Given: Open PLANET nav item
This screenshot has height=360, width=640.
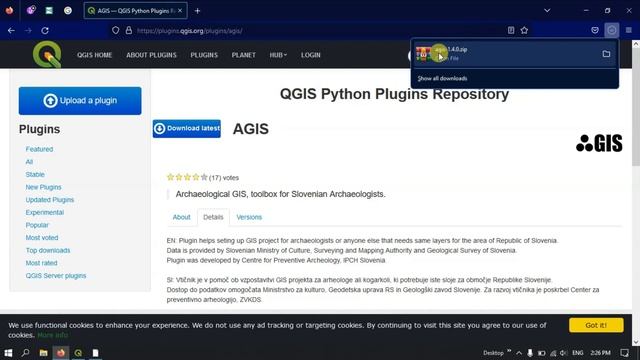Looking at the screenshot, I should click(x=244, y=55).
